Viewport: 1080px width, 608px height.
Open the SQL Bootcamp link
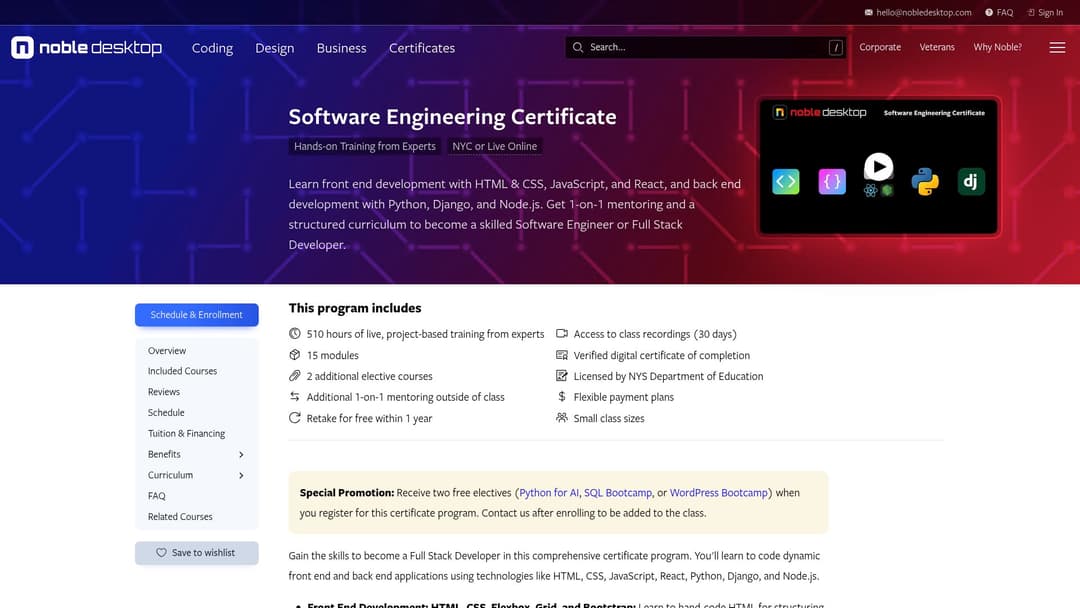pos(618,493)
